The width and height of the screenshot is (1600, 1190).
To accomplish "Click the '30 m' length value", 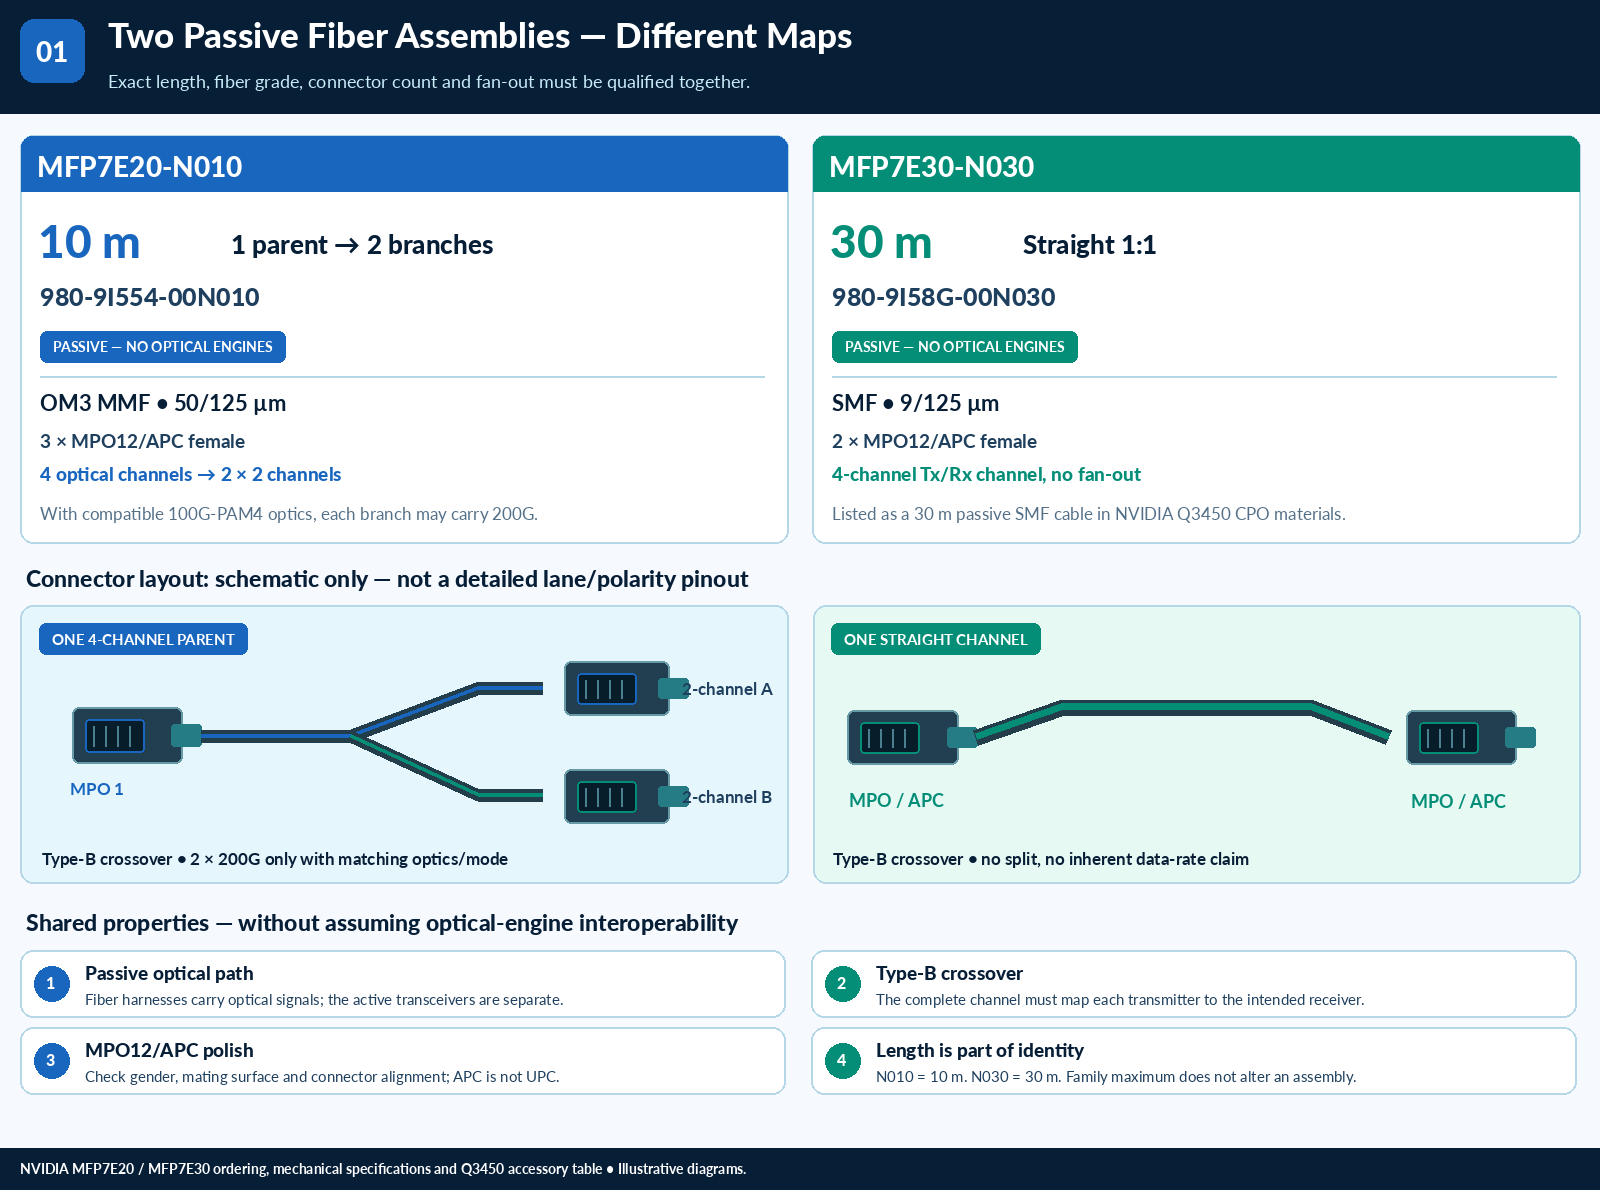I will coord(881,243).
